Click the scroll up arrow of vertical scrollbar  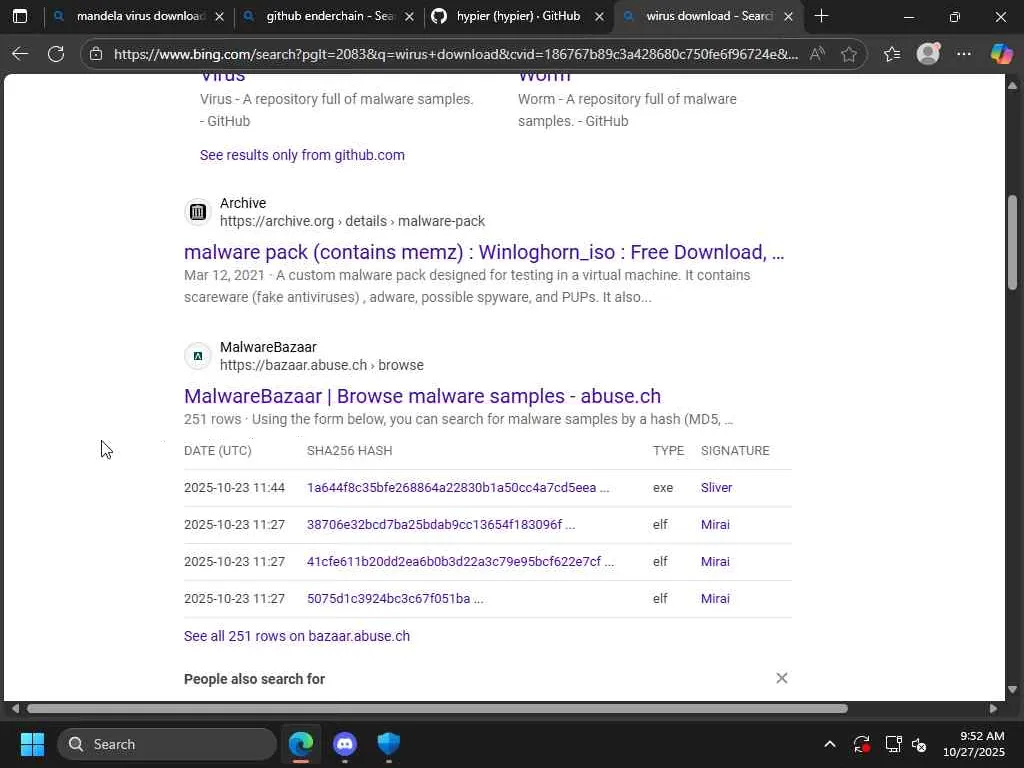(x=1012, y=86)
